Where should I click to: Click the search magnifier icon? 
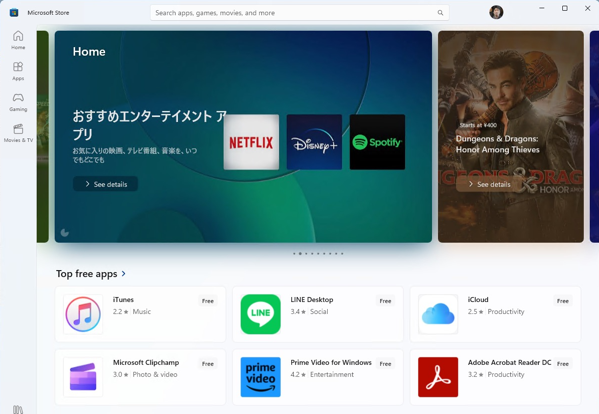click(x=440, y=13)
